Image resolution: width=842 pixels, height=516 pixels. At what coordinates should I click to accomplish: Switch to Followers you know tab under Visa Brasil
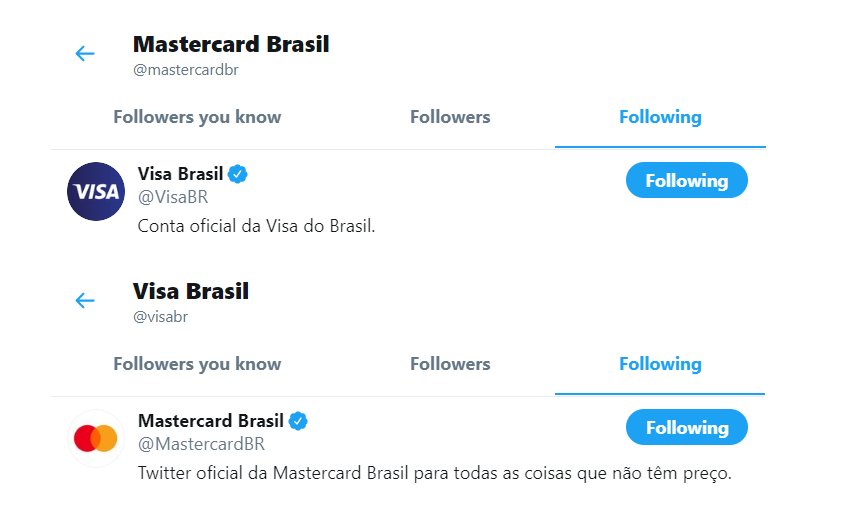(x=197, y=364)
